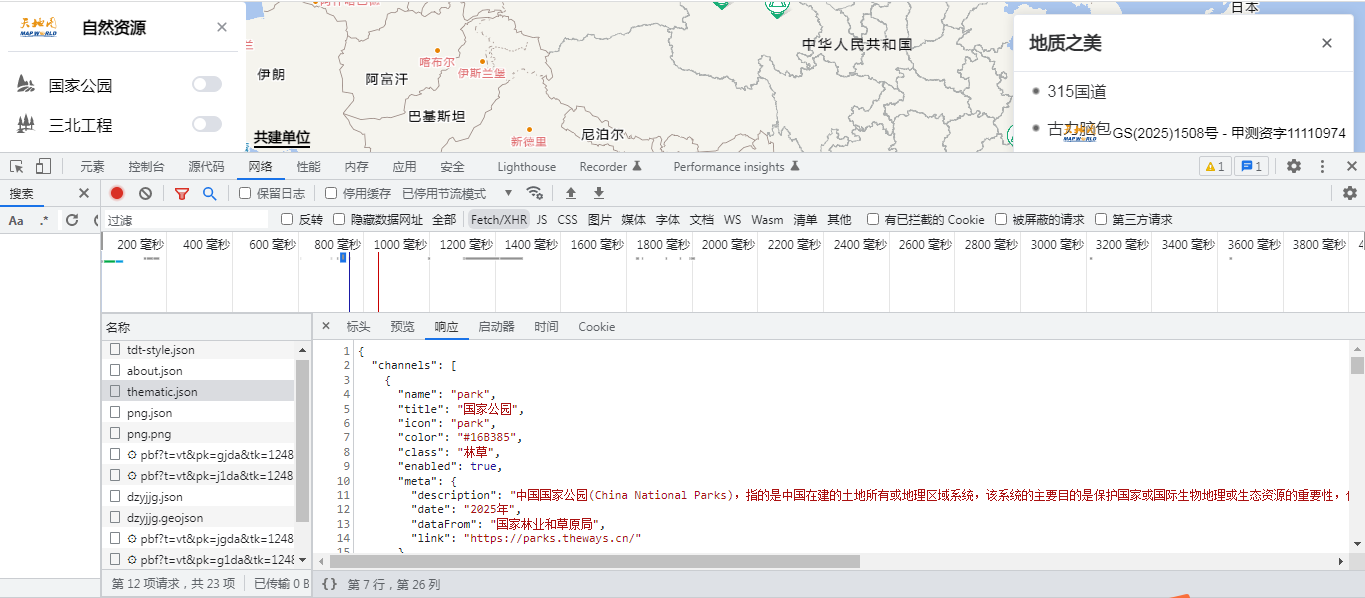Toggle the 国家公园 layer switch

207,84
